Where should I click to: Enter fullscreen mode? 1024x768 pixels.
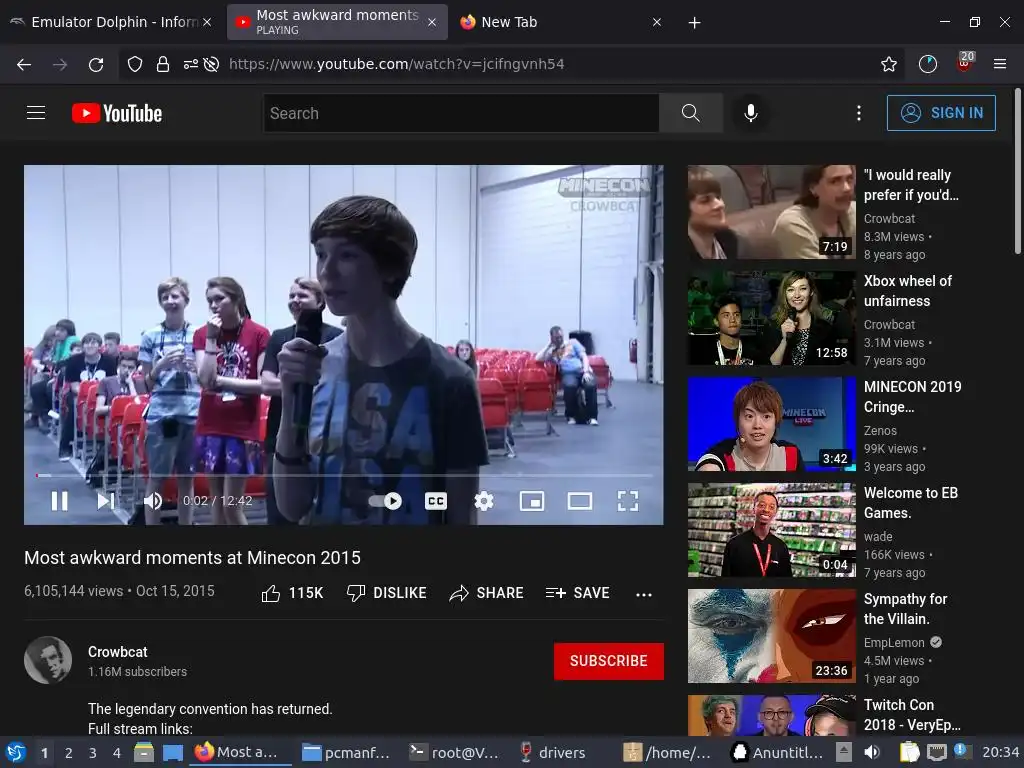pyautogui.click(x=628, y=501)
